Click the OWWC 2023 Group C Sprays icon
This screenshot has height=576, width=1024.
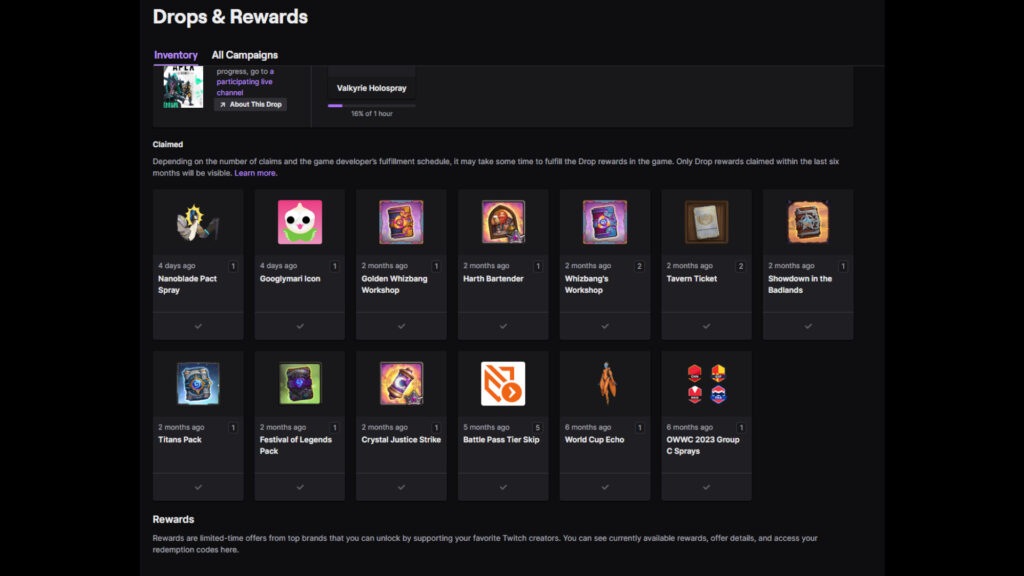706,383
